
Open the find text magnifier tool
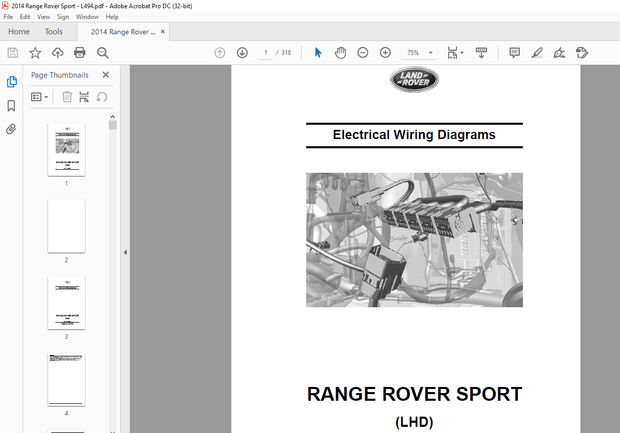[x=102, y=52]
